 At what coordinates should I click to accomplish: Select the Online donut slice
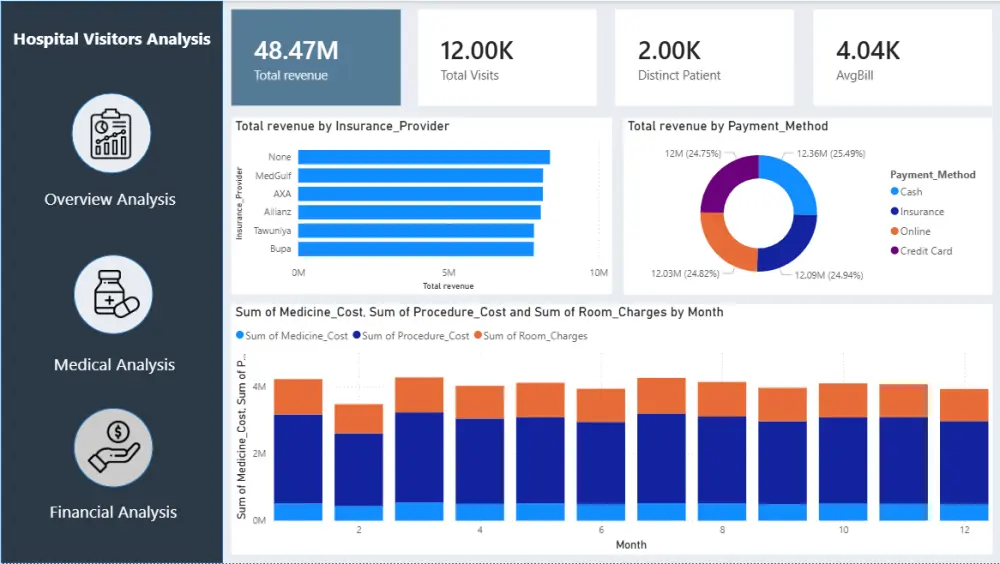click(723, 246)
